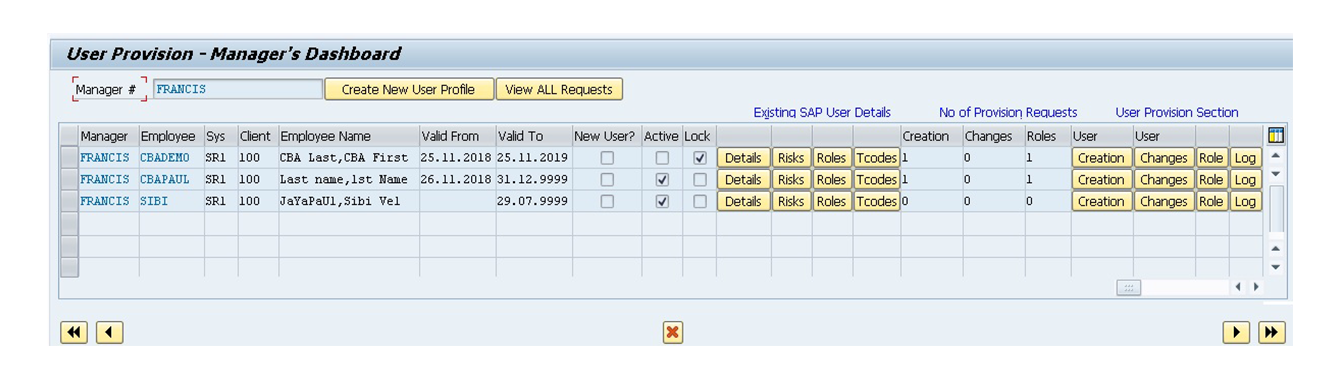This screenshot has width=1341, height=379.
Task: Go to previous page arrow button
Action: pos(109,333)
